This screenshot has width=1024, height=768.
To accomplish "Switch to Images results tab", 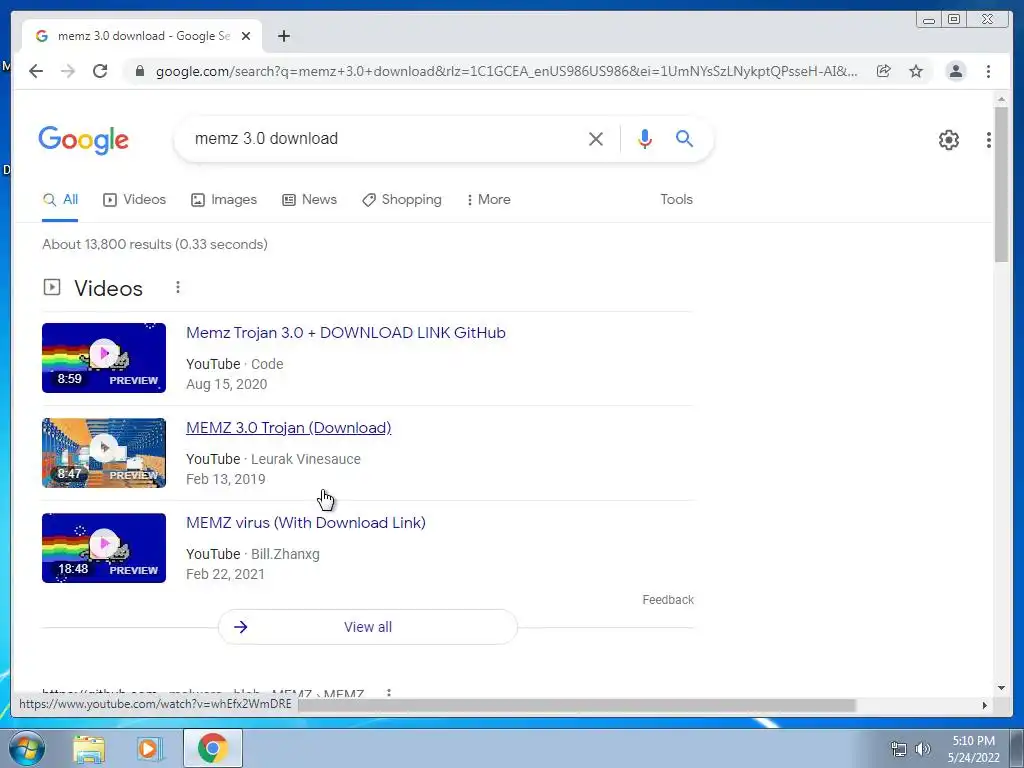I will pos(224,200).
